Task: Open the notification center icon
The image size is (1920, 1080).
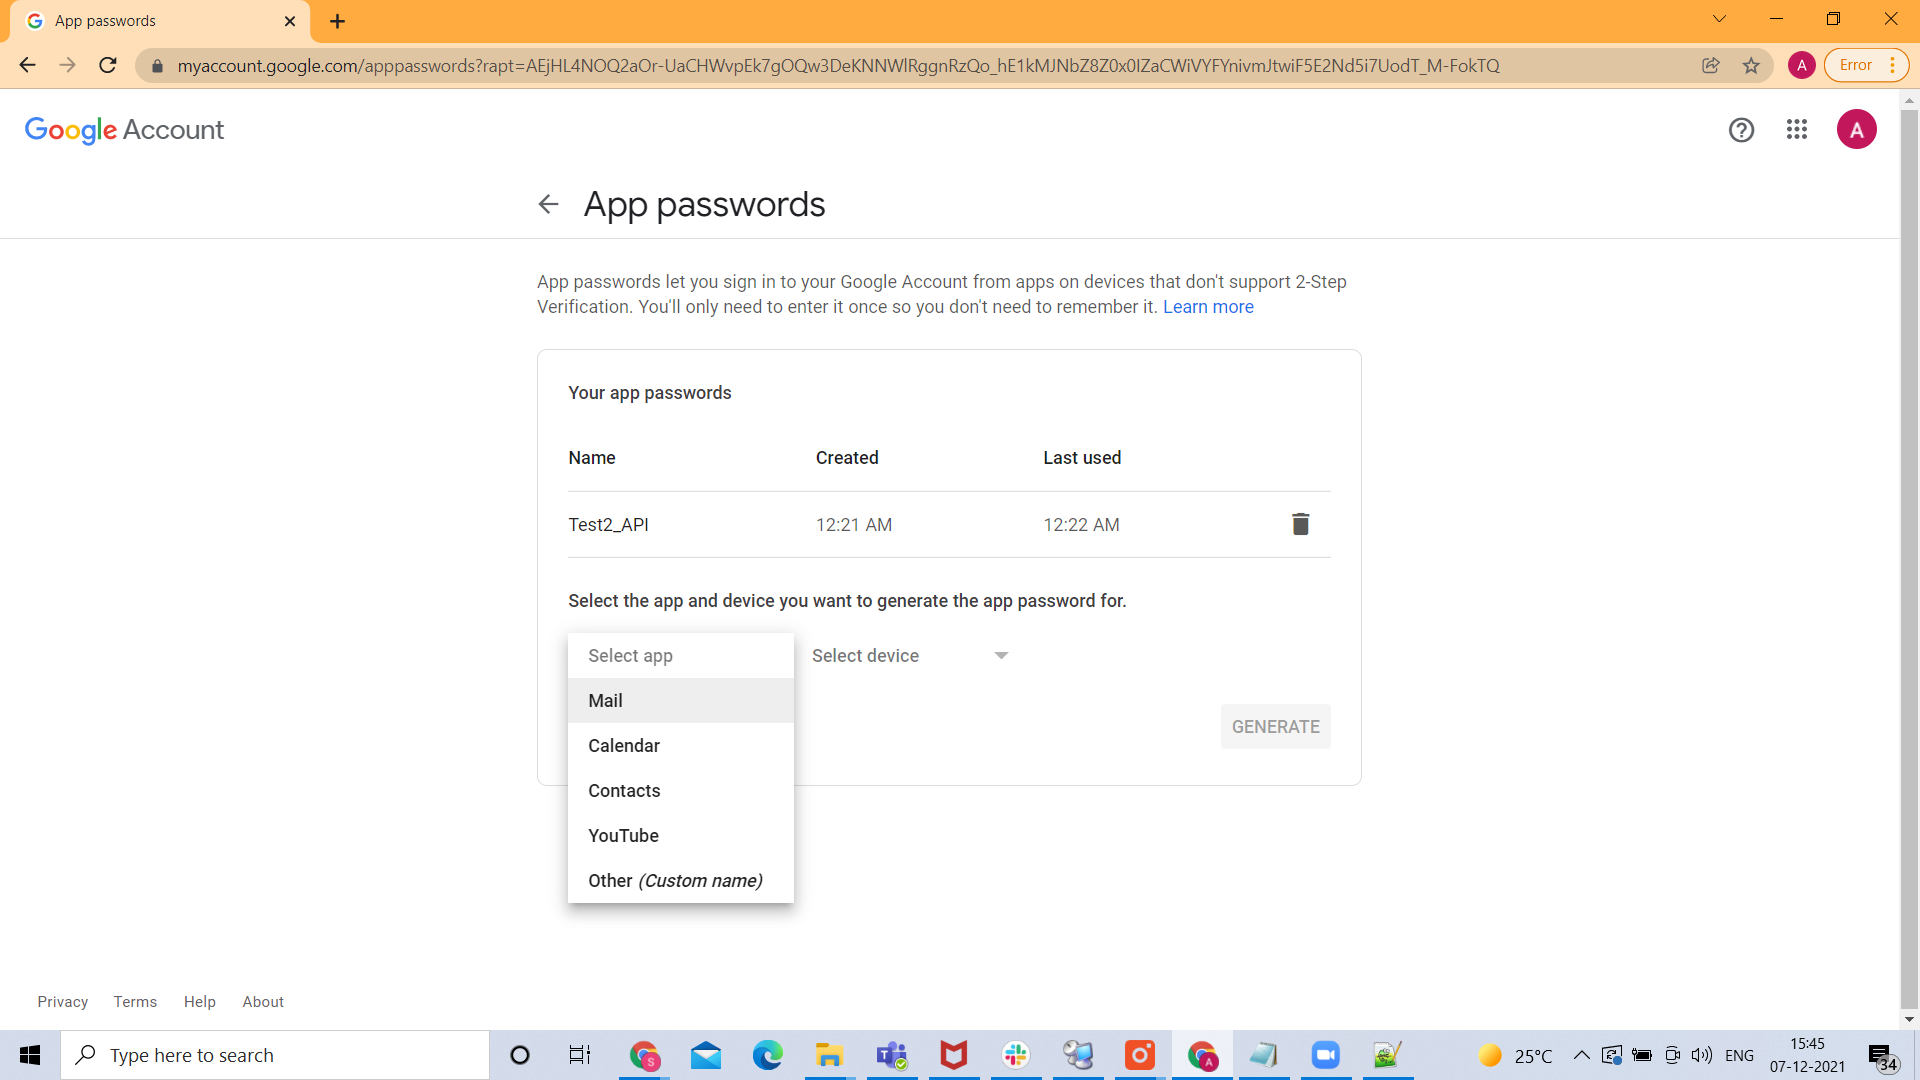Action: tap(1882, 1056)
